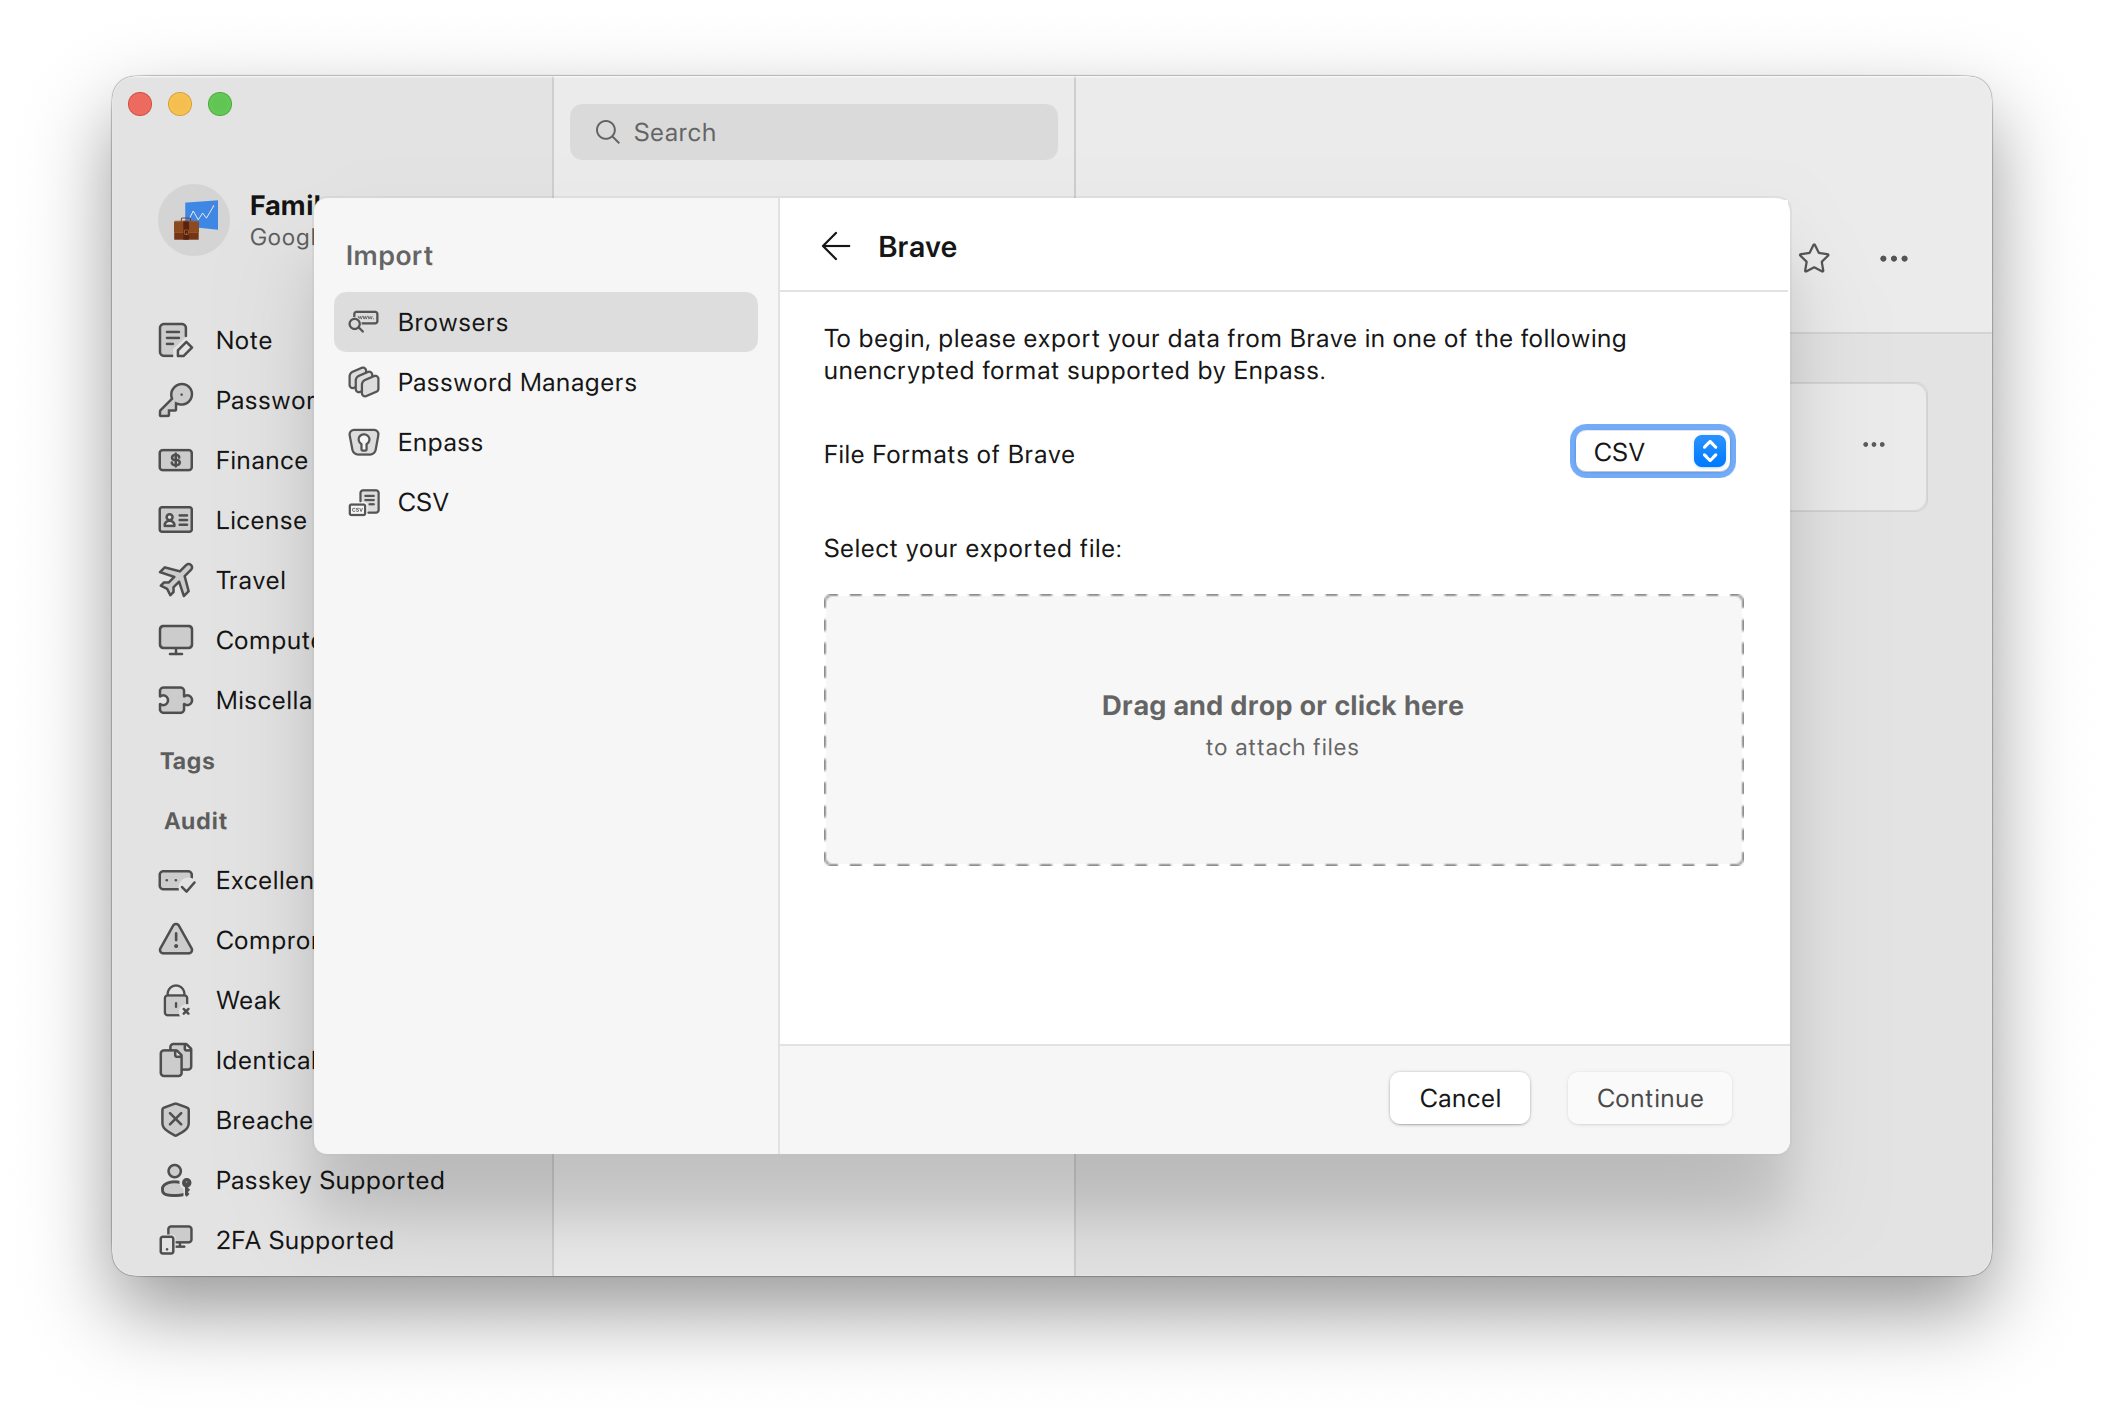
Task: Open the License category icon
Action: 176,520
